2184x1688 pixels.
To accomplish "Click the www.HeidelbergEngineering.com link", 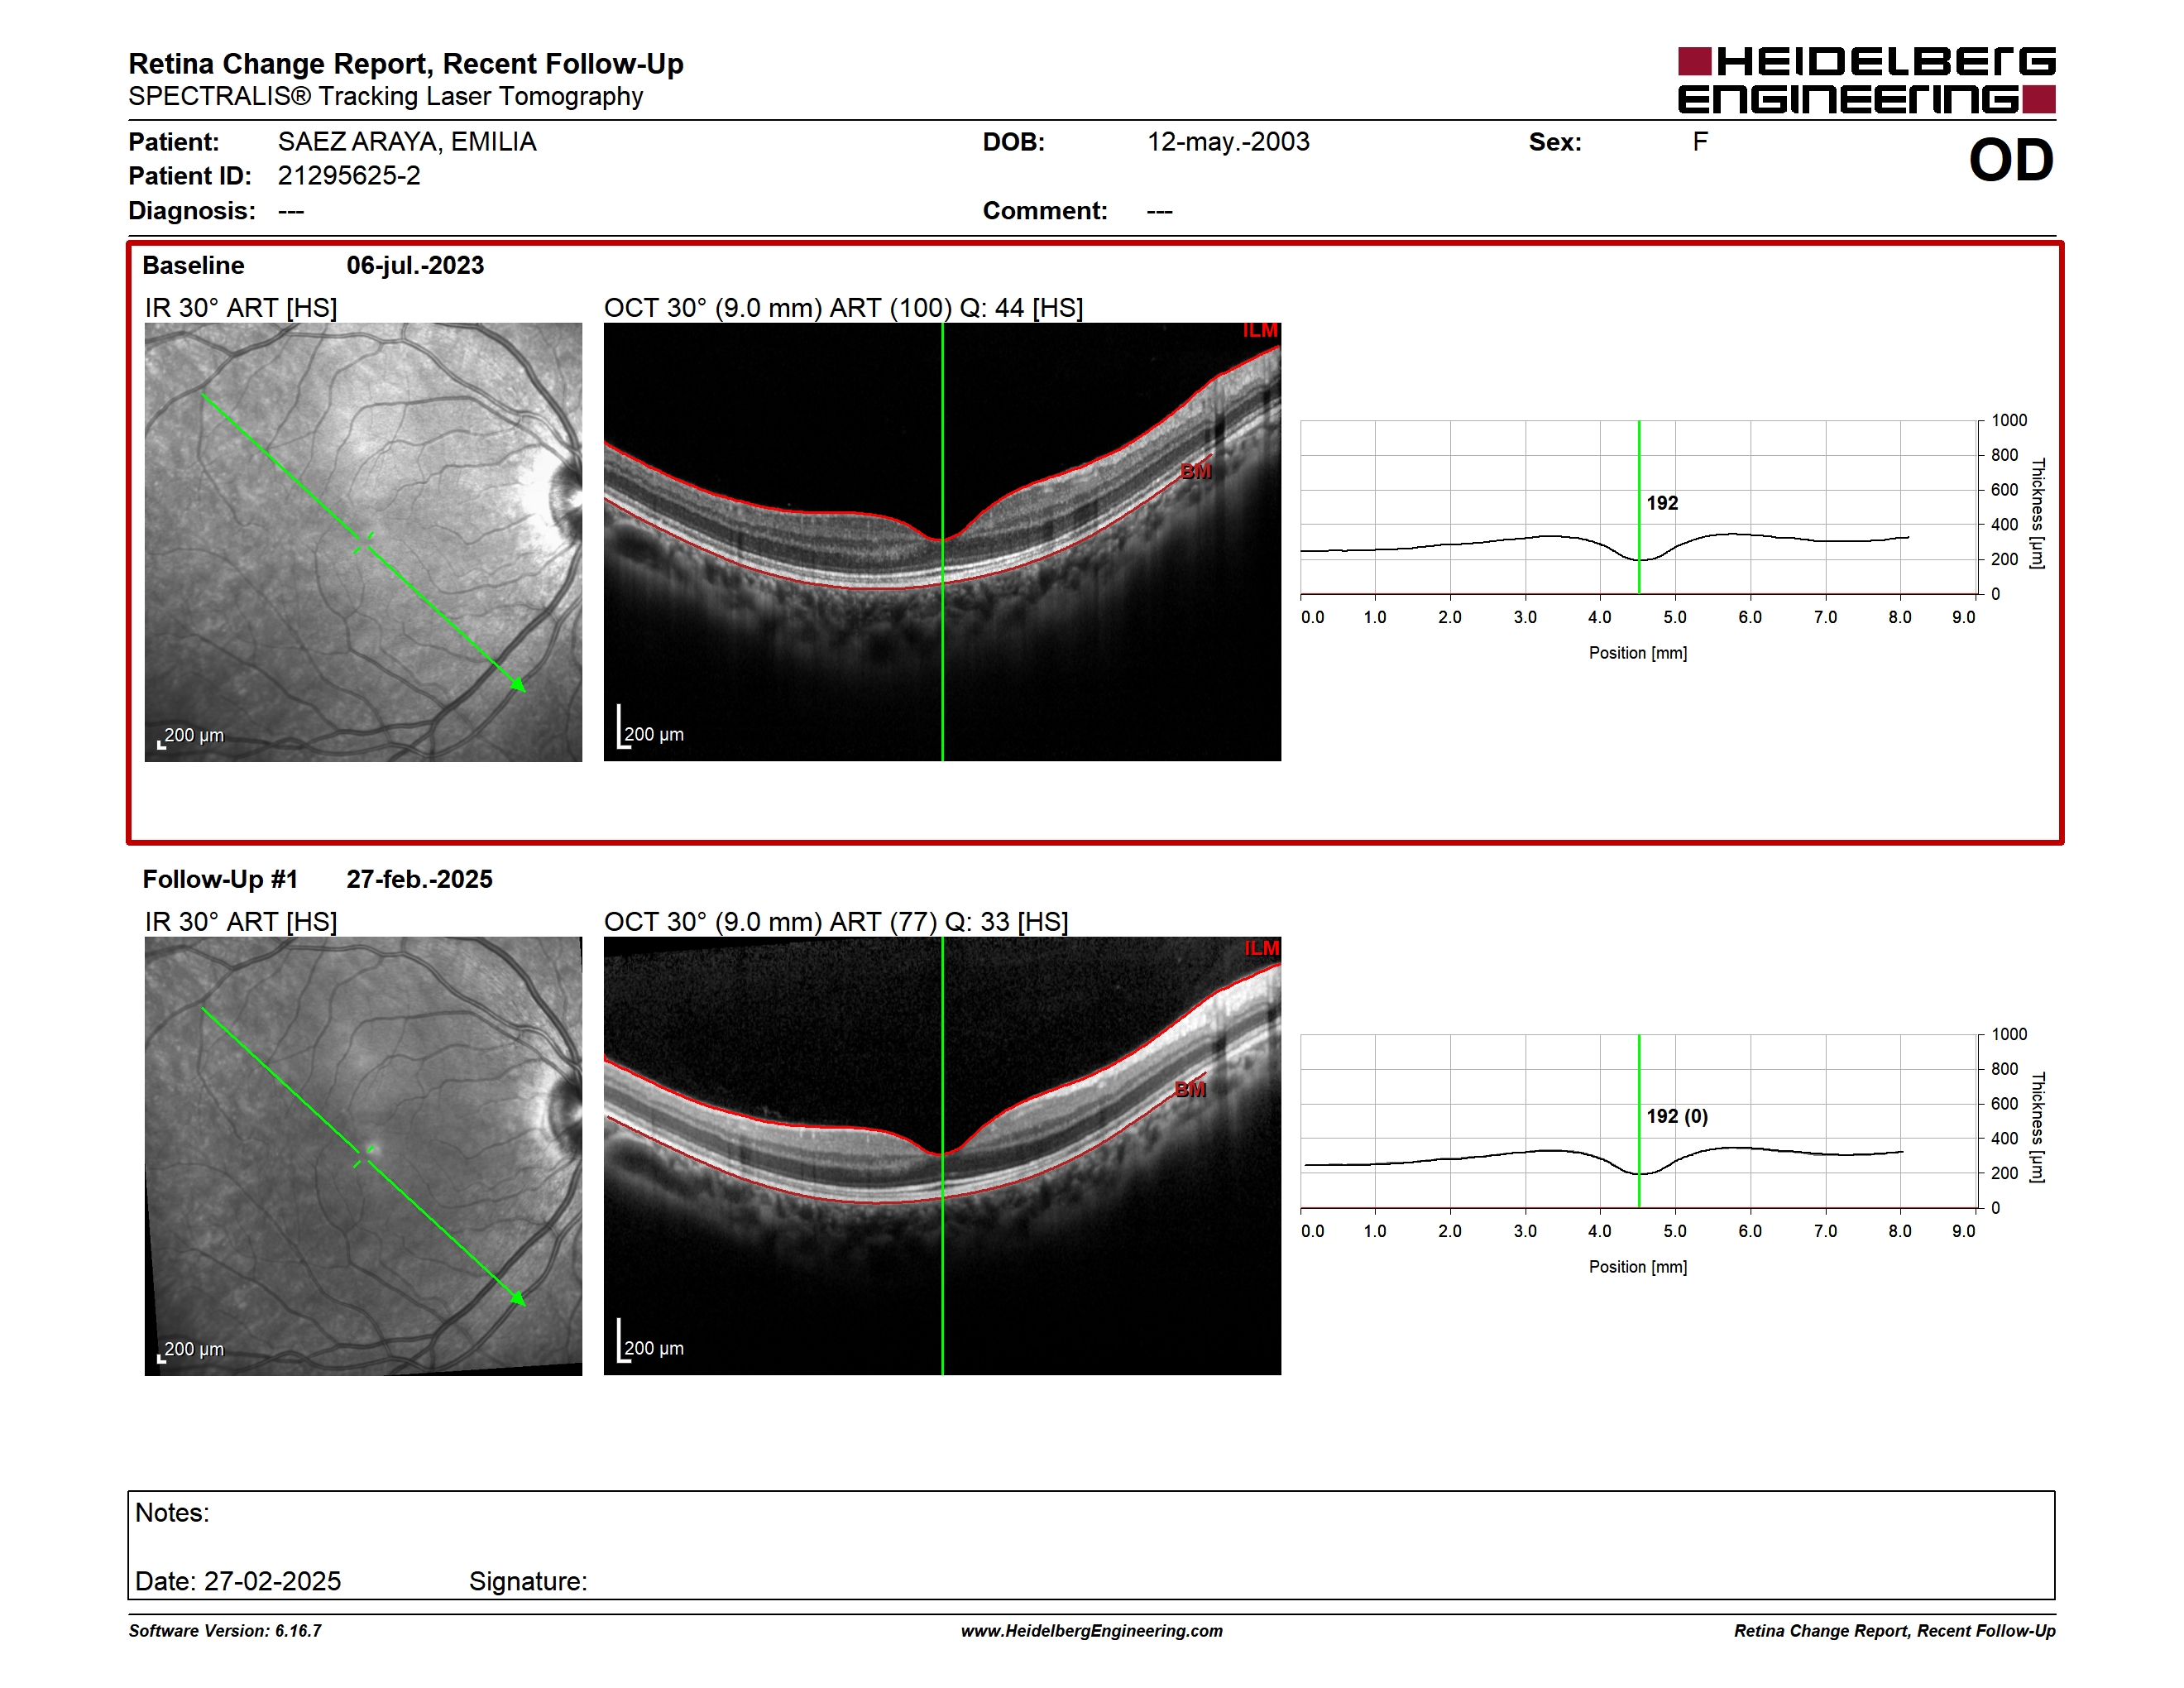I will pyautogui.click(x=1091, y=1631).
